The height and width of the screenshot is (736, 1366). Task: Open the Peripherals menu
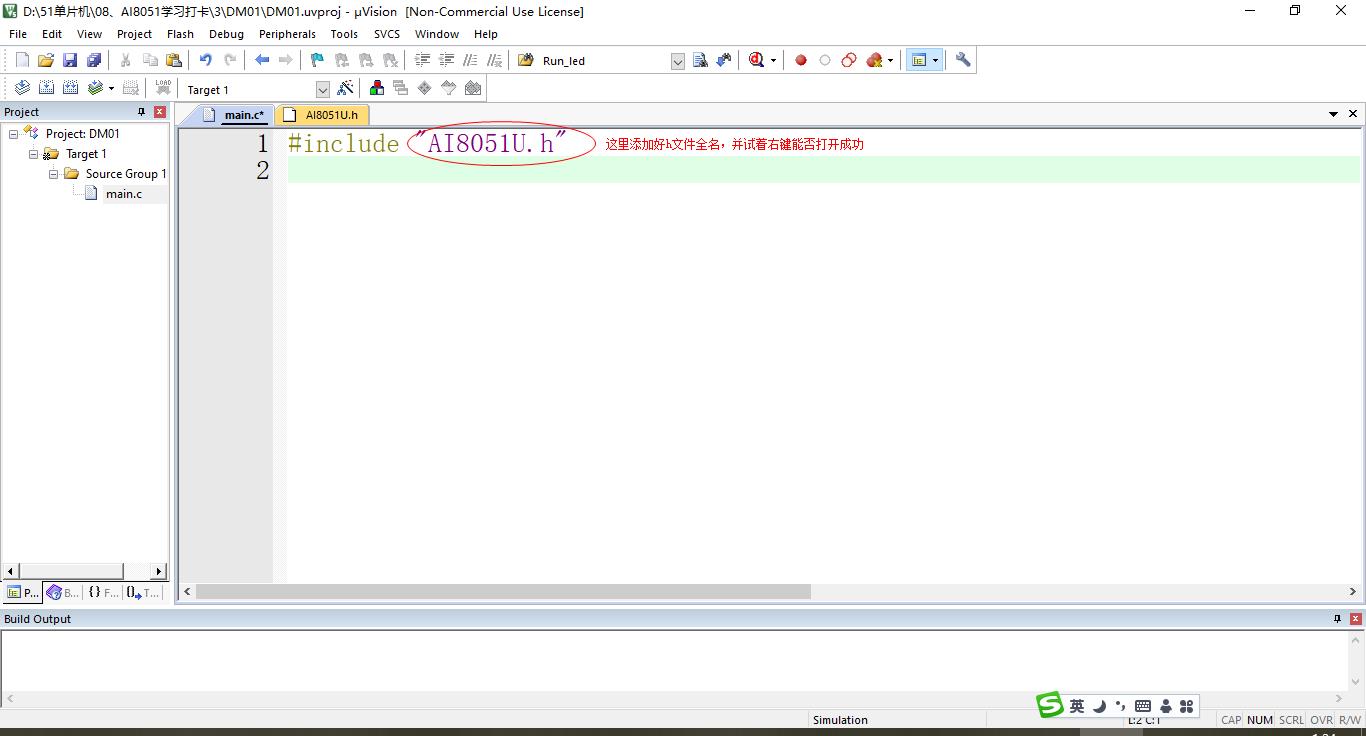(287, 34)
